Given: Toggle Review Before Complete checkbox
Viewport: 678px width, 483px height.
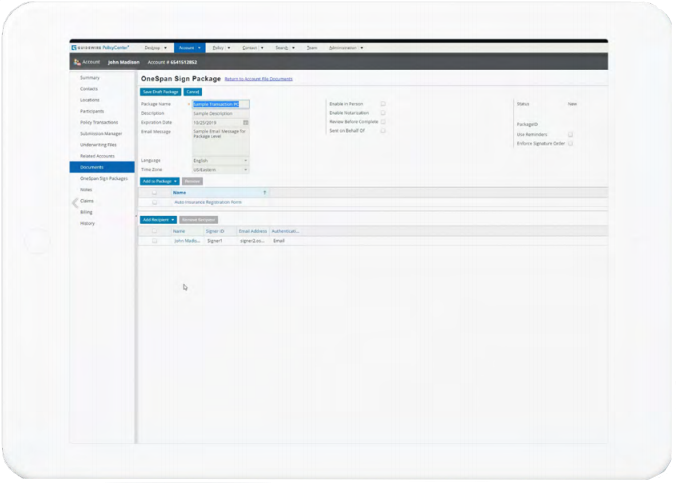Looking at the screenshot, I should tap(383, 122).
